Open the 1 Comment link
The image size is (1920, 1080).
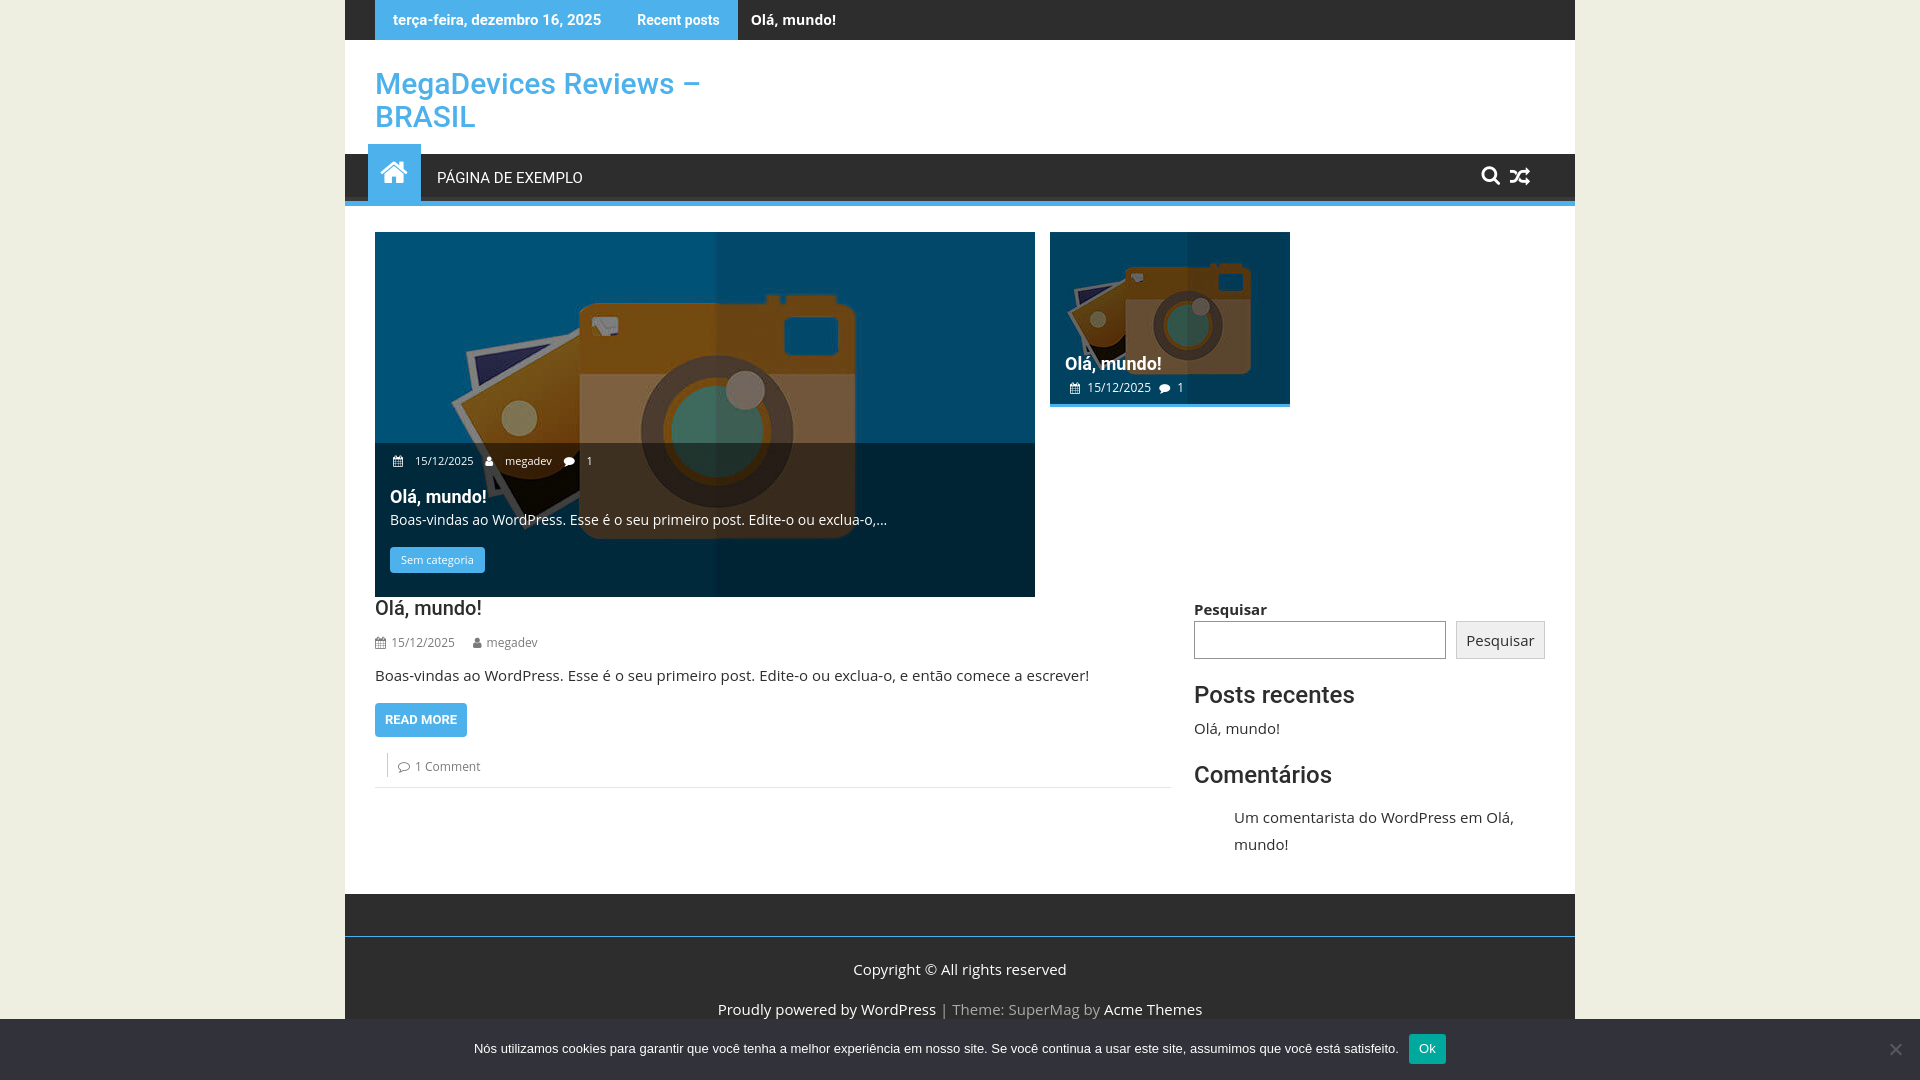(448, 767)
